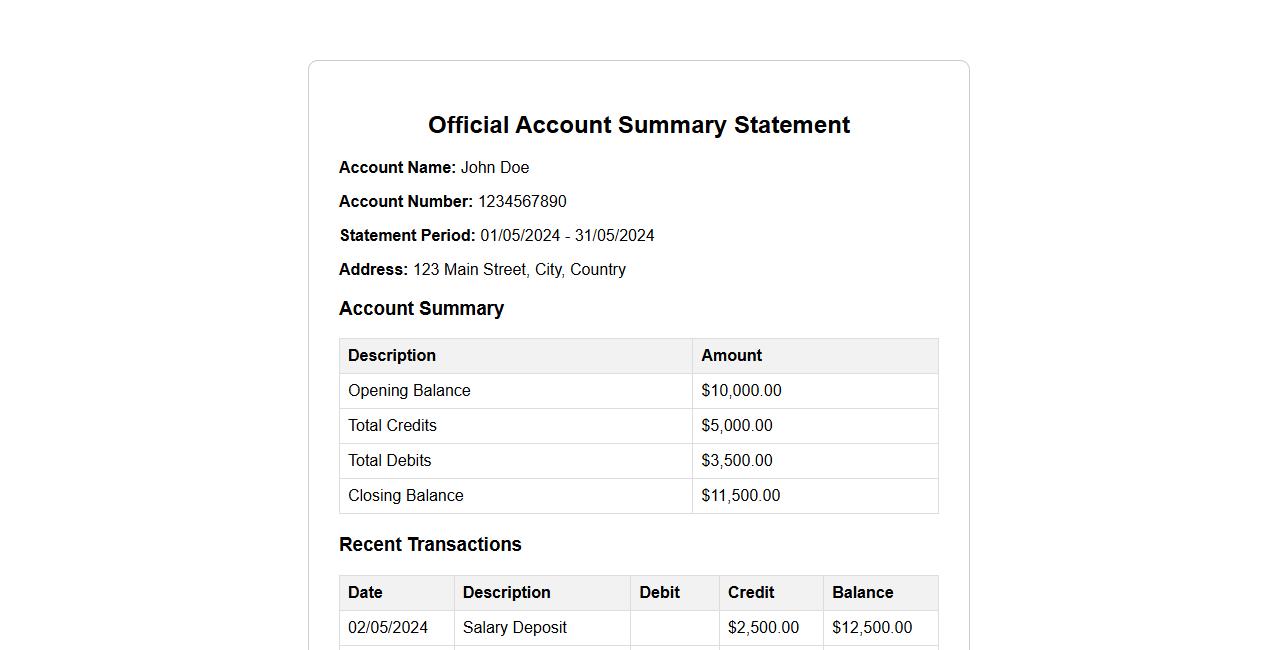The width and height of the screenshot is (1278, 650).
Task: Click the Recent Transactions section heading
Action: [430, 545]
